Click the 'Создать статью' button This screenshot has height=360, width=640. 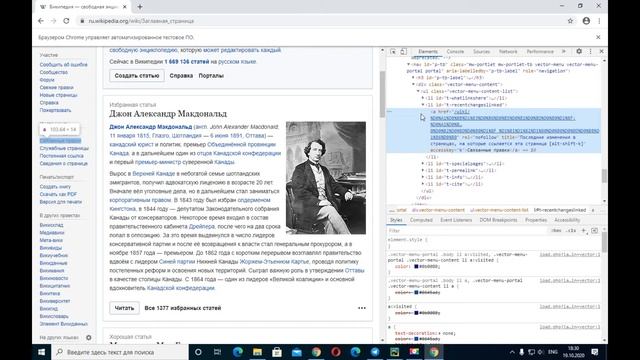tap(137, 76)
